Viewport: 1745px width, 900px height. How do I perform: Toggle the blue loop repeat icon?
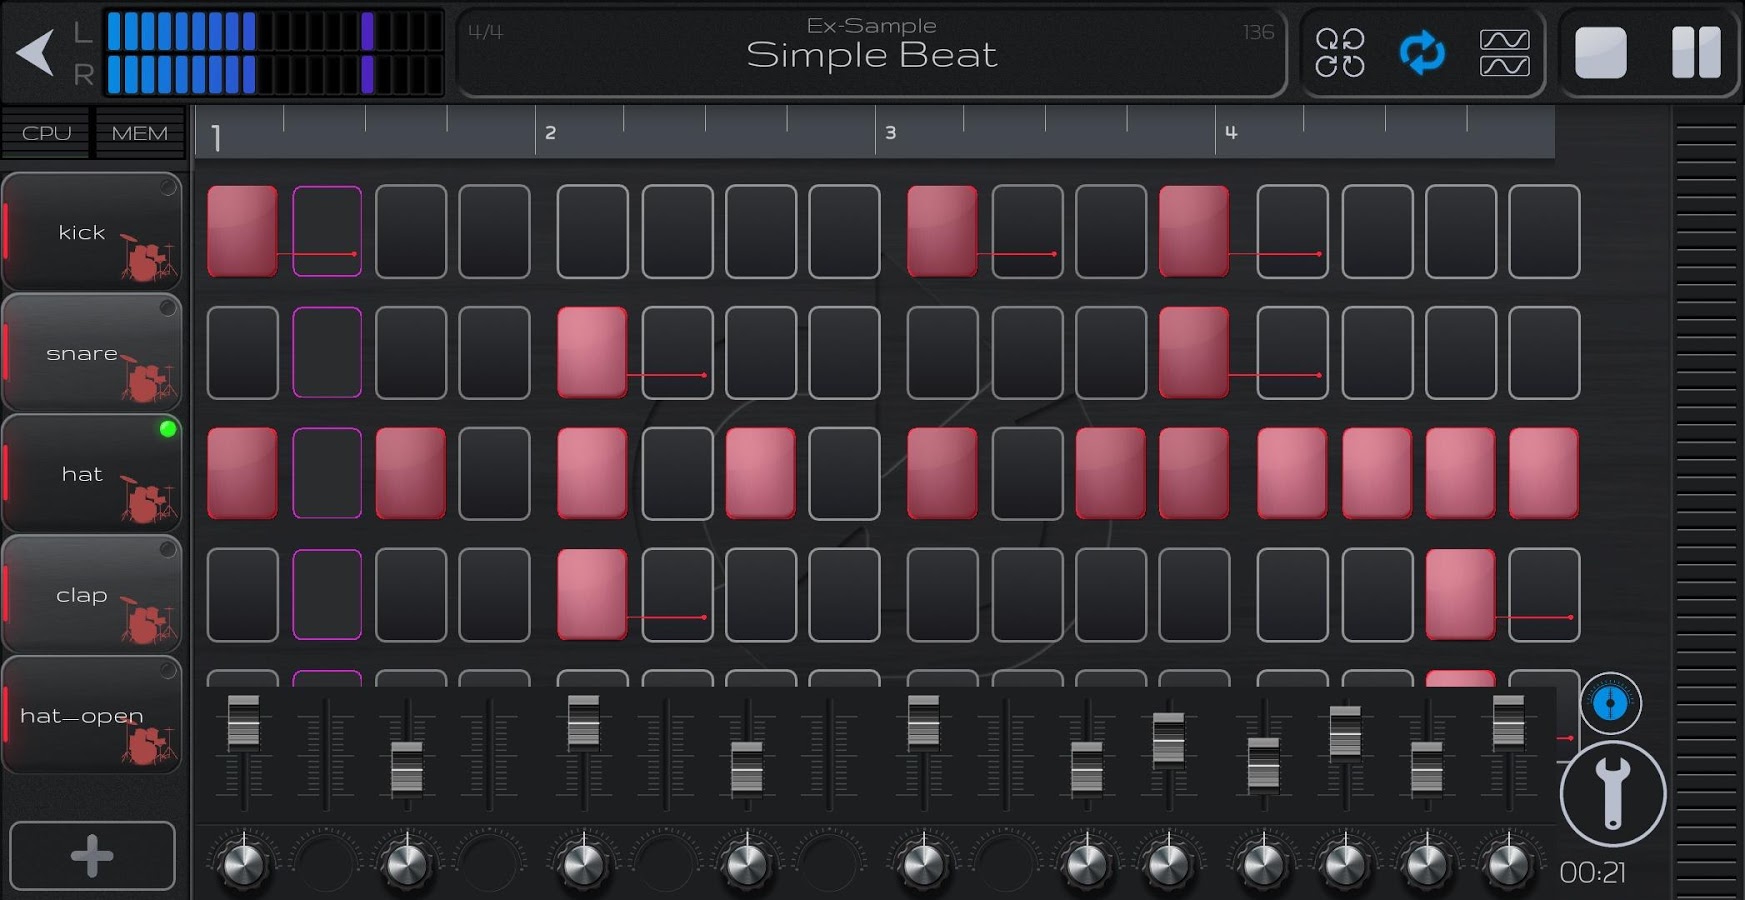(x=1422, y=53)
